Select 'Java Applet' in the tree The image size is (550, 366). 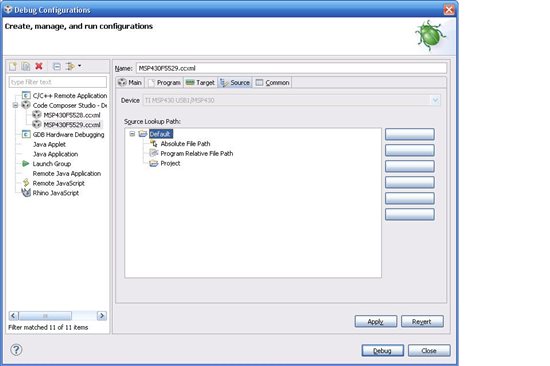point(49,144)
